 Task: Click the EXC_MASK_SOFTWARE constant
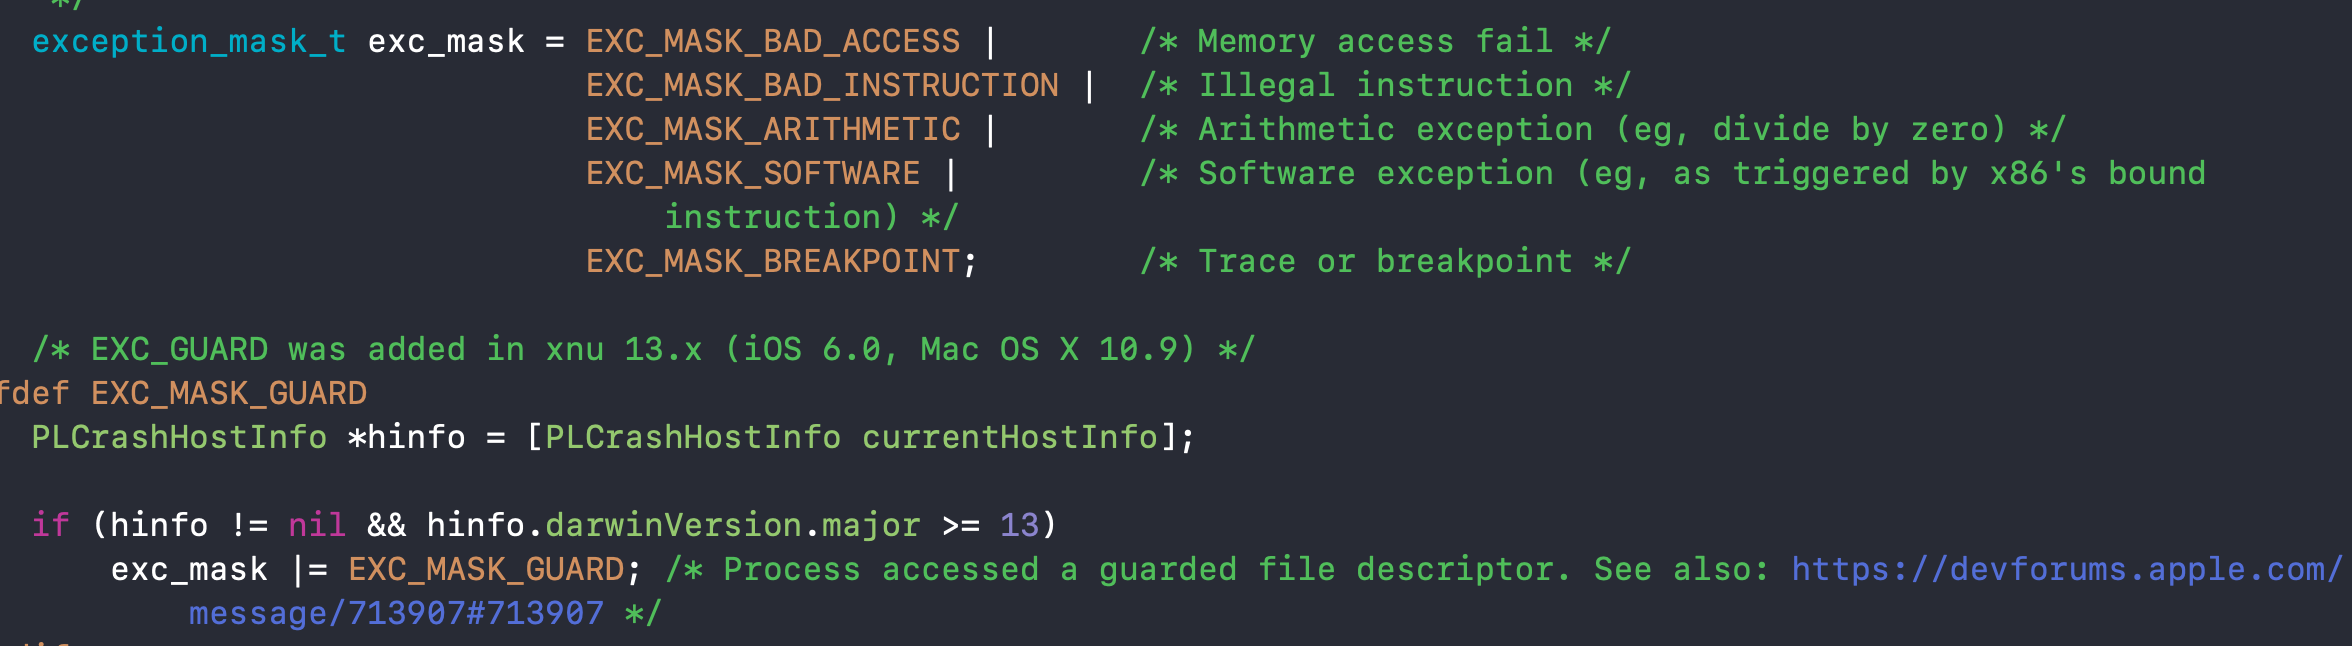point(753,174)
